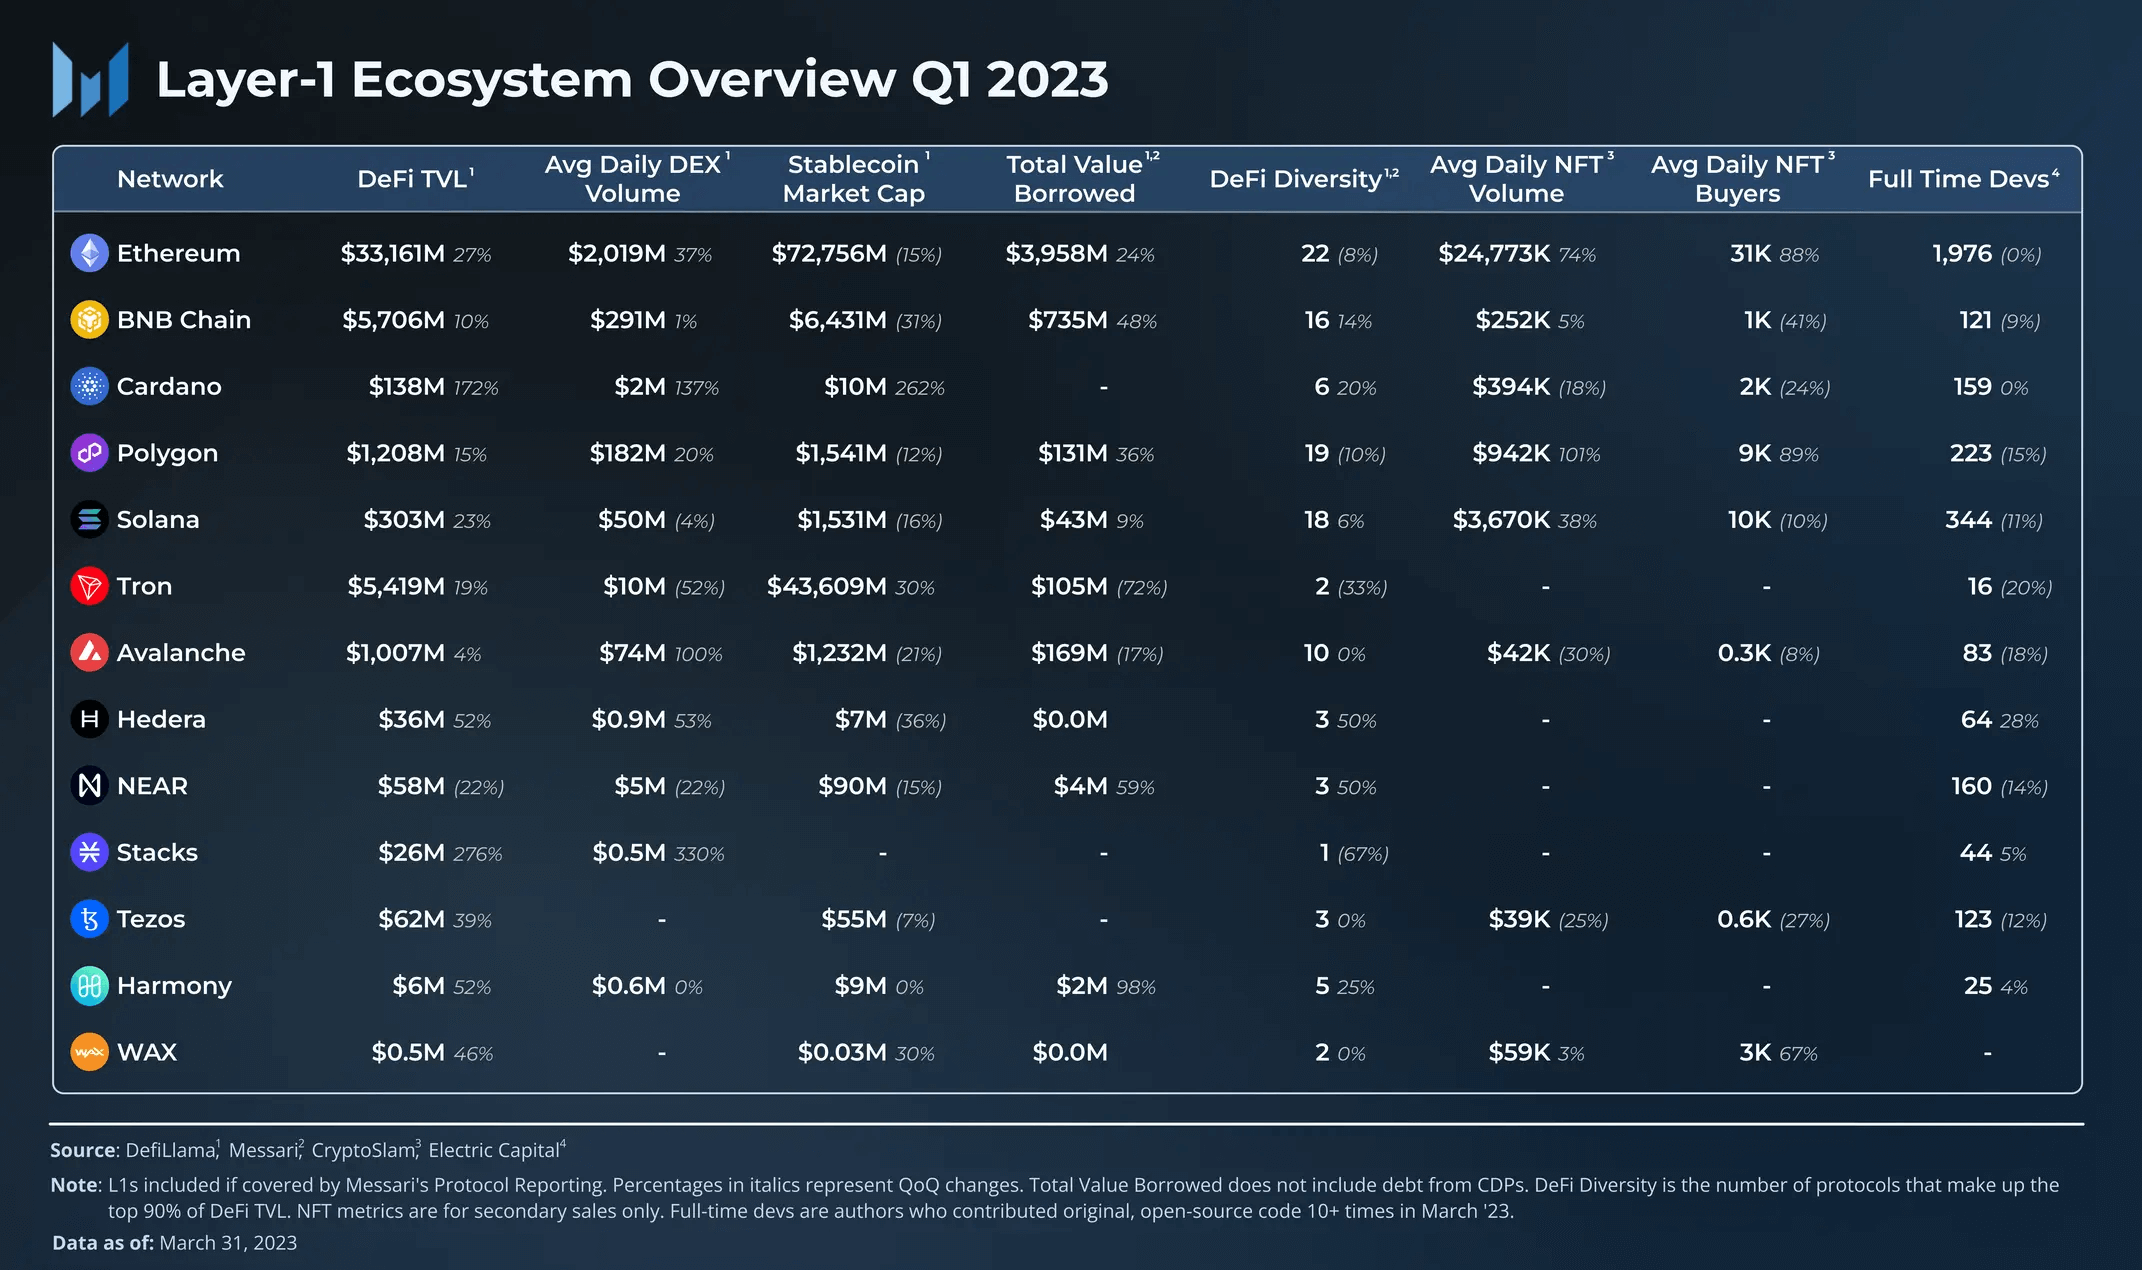Click BNB Chain TVL $5,706M
This screenshot has width=2142, height=1270.
pyautogui.click(x=393, y=320)
